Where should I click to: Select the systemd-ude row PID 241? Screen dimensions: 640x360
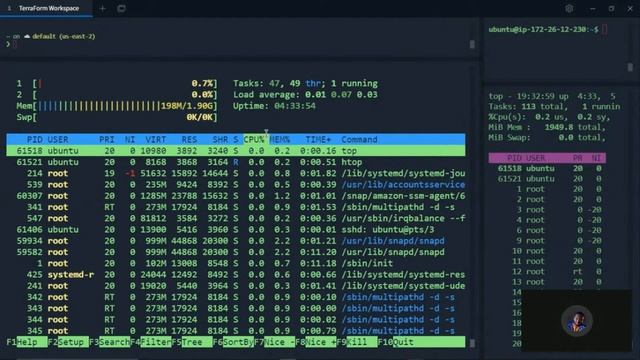(x=236, y=286)
